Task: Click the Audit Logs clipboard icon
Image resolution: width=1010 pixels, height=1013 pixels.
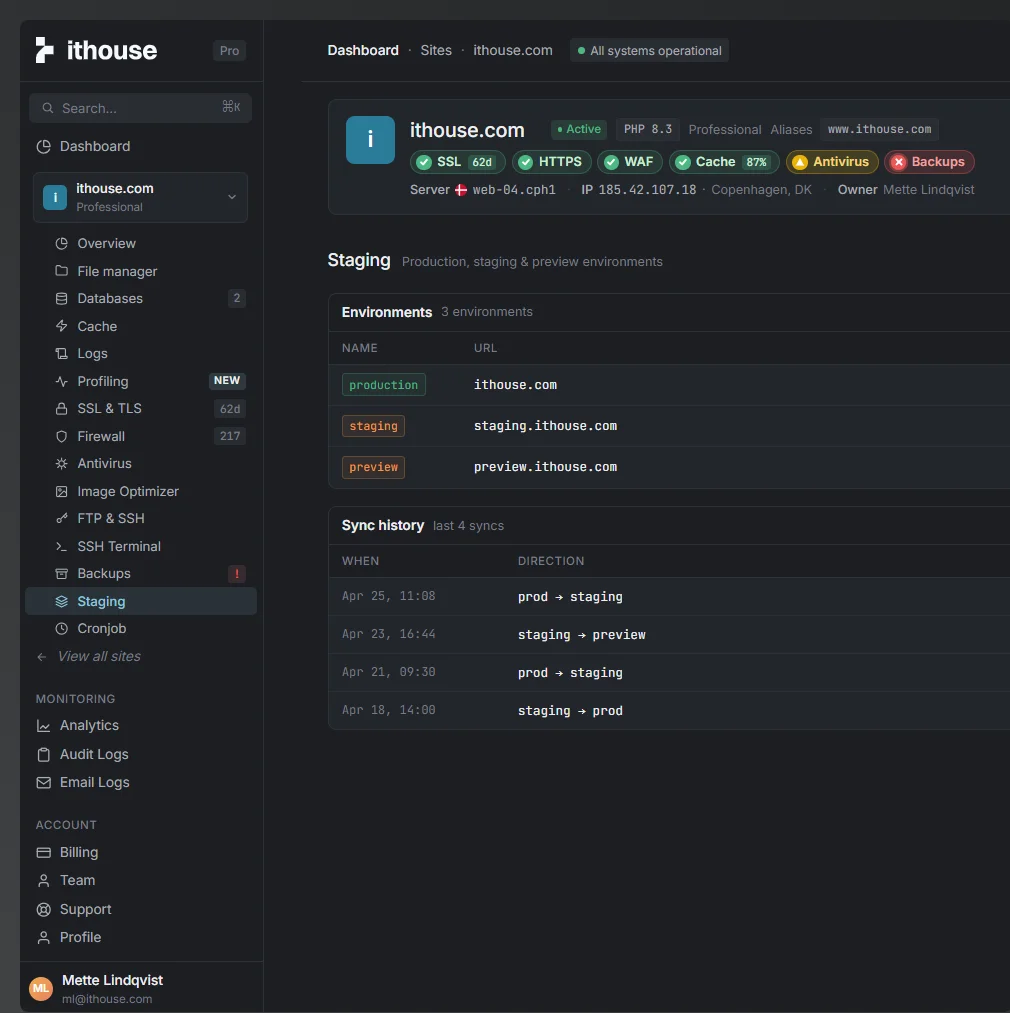Action: click(43, 755)
